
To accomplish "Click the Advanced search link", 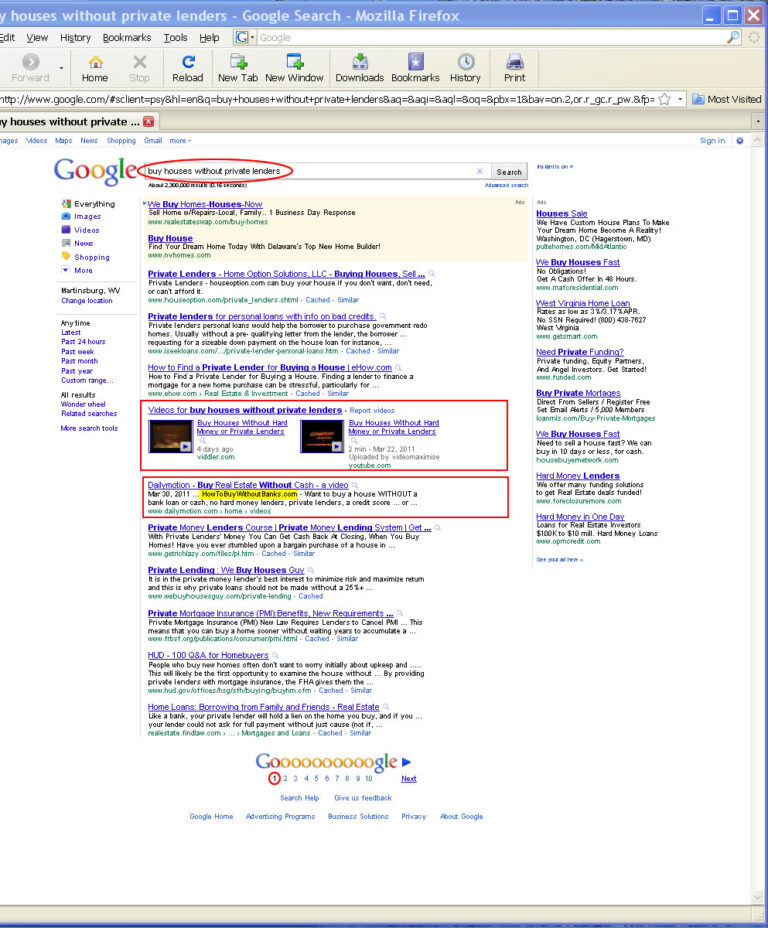I will pyautogui.click(x=506, y=185).
